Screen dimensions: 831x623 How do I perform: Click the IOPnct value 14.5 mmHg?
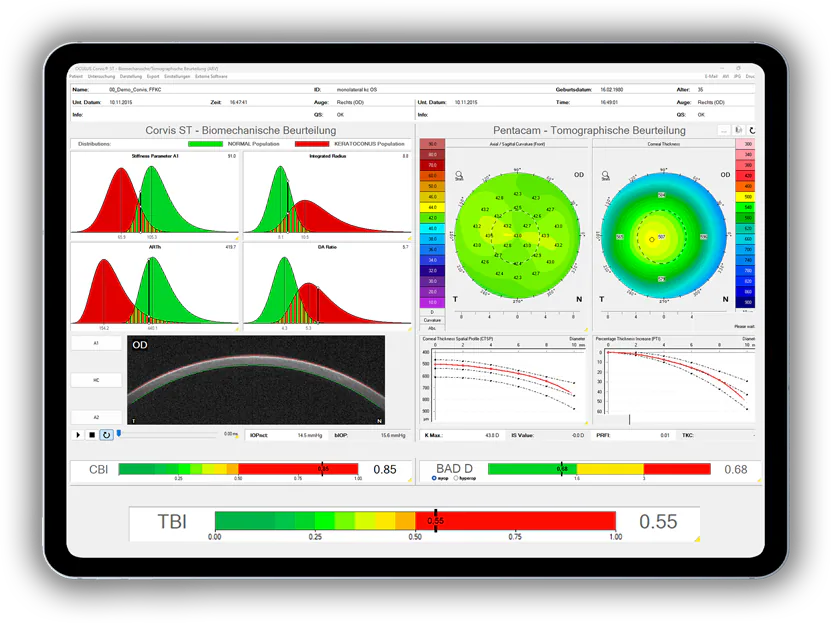310,435
